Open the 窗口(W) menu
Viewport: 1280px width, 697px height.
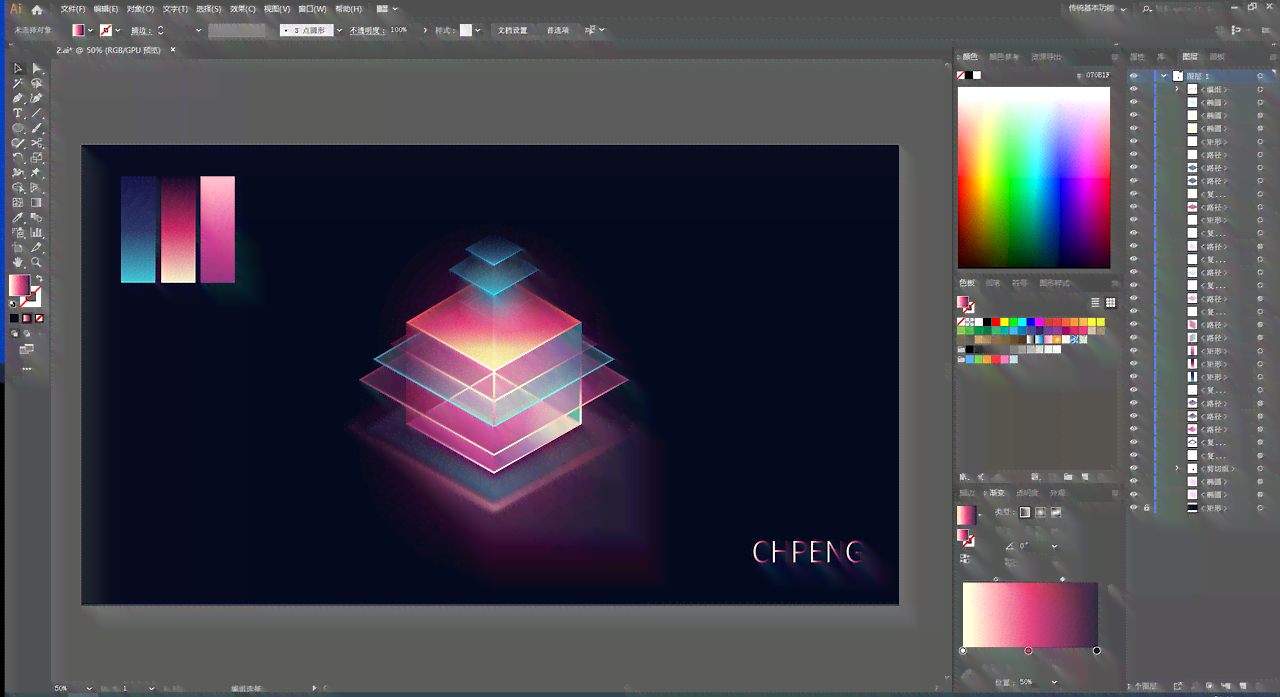tap(312, 9)
